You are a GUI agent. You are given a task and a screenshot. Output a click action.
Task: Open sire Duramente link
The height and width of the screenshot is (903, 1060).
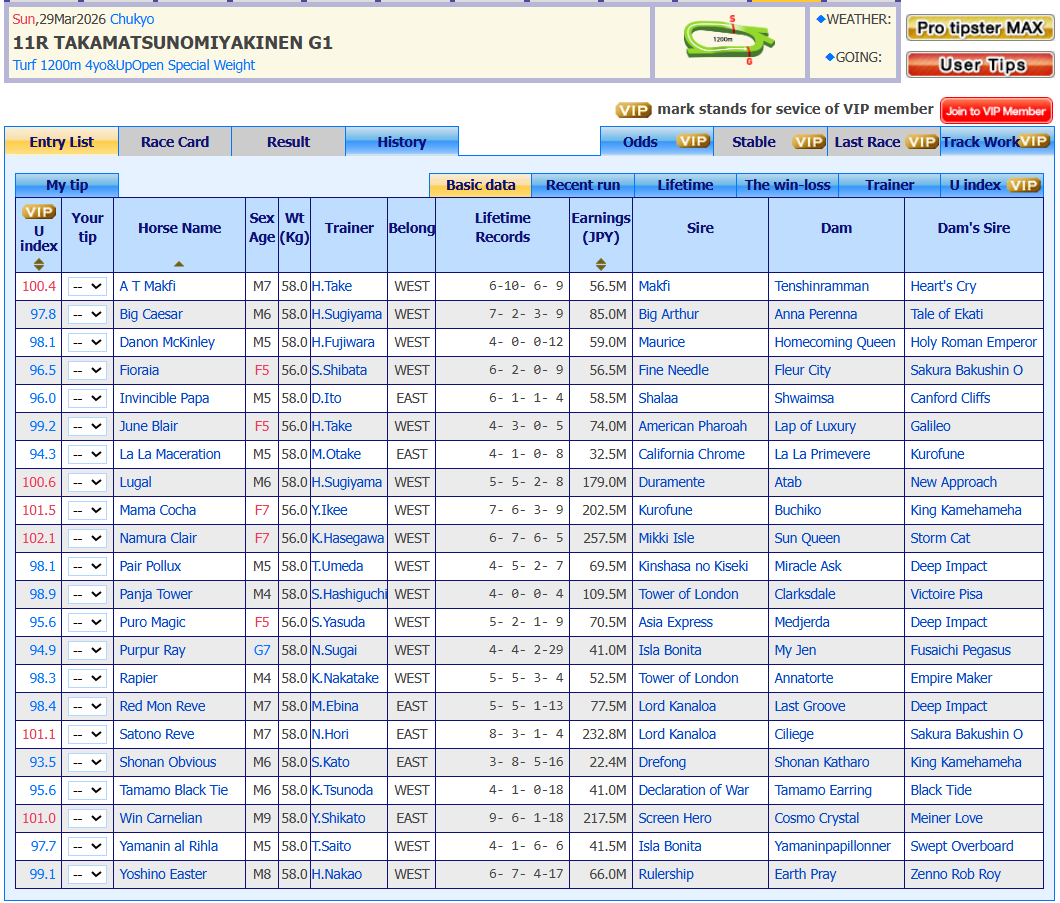tap(671, 483)
